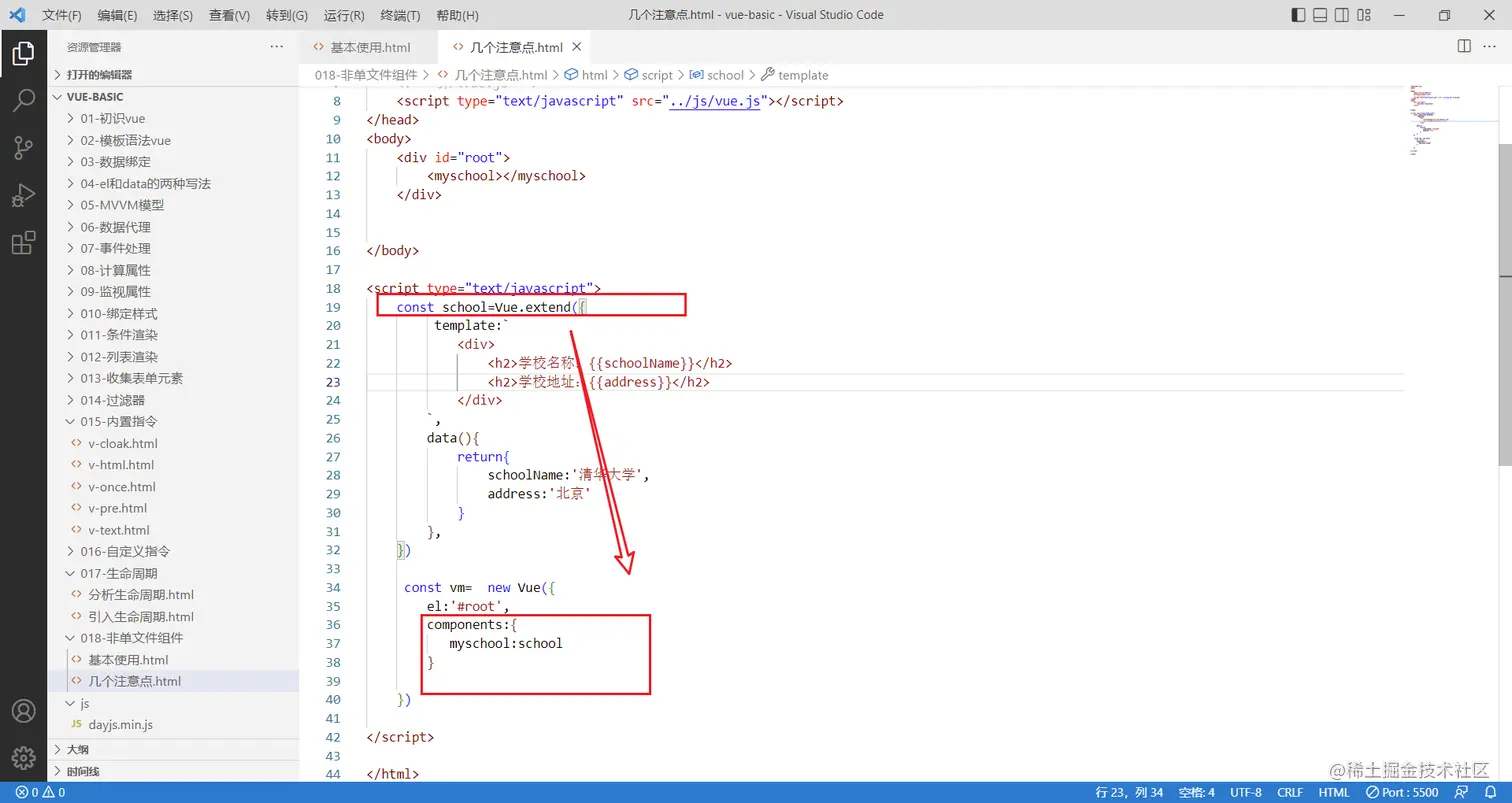Open the 查看(V) menu

(230, 15)
